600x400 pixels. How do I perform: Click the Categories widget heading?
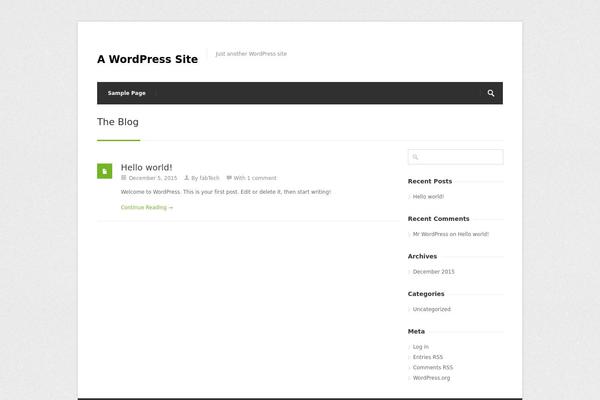pos(426,294)
